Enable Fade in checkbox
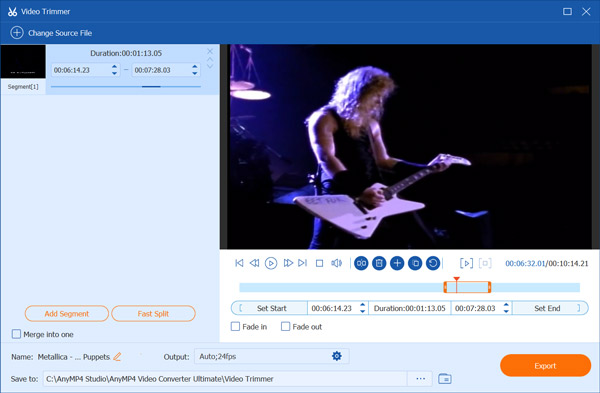Viewport: 600px width, 393px height. point(235,326)
